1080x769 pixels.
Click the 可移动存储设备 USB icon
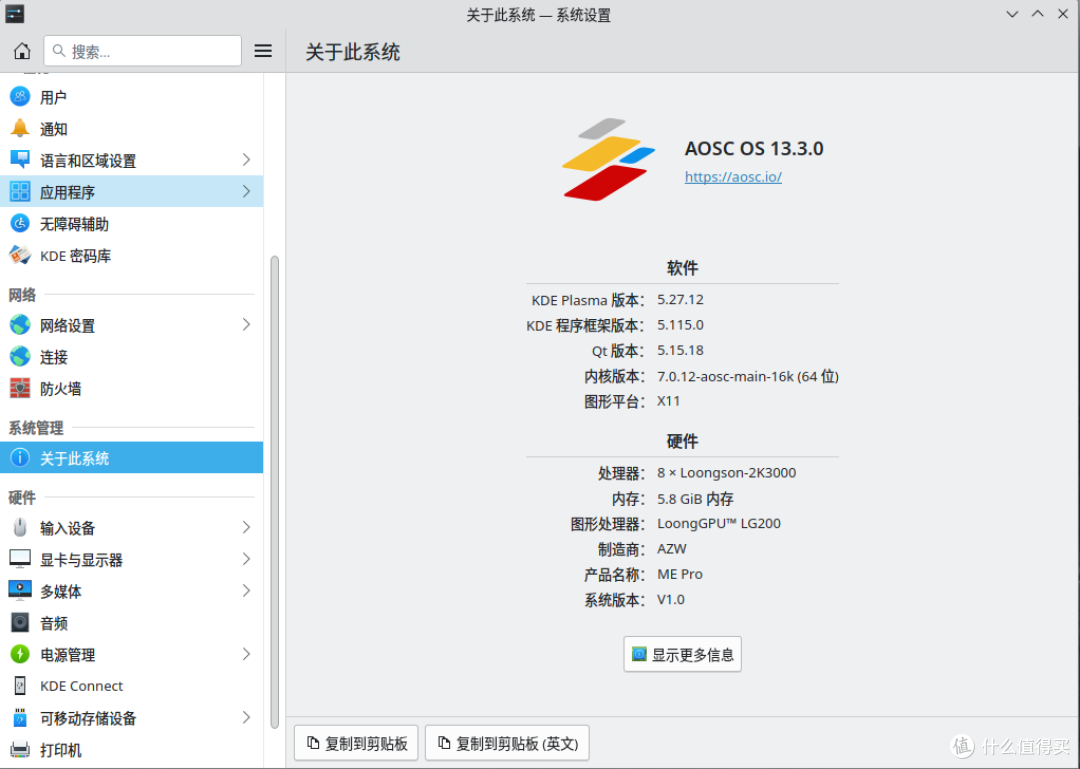20,717
